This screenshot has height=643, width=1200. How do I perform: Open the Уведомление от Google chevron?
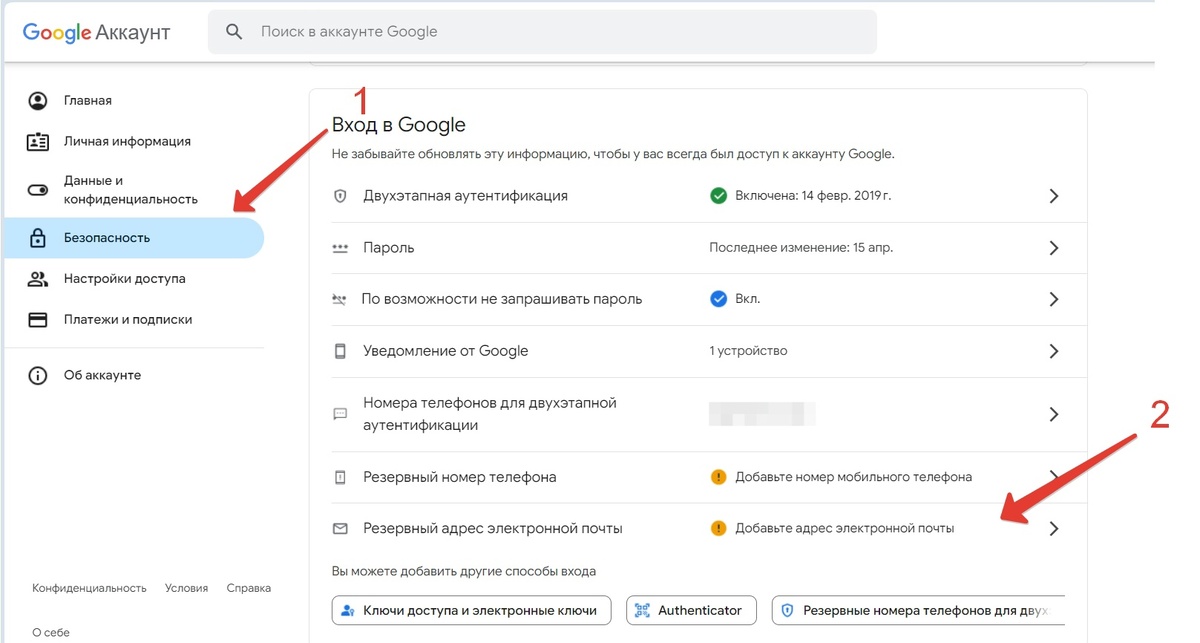click(1054, 351)
